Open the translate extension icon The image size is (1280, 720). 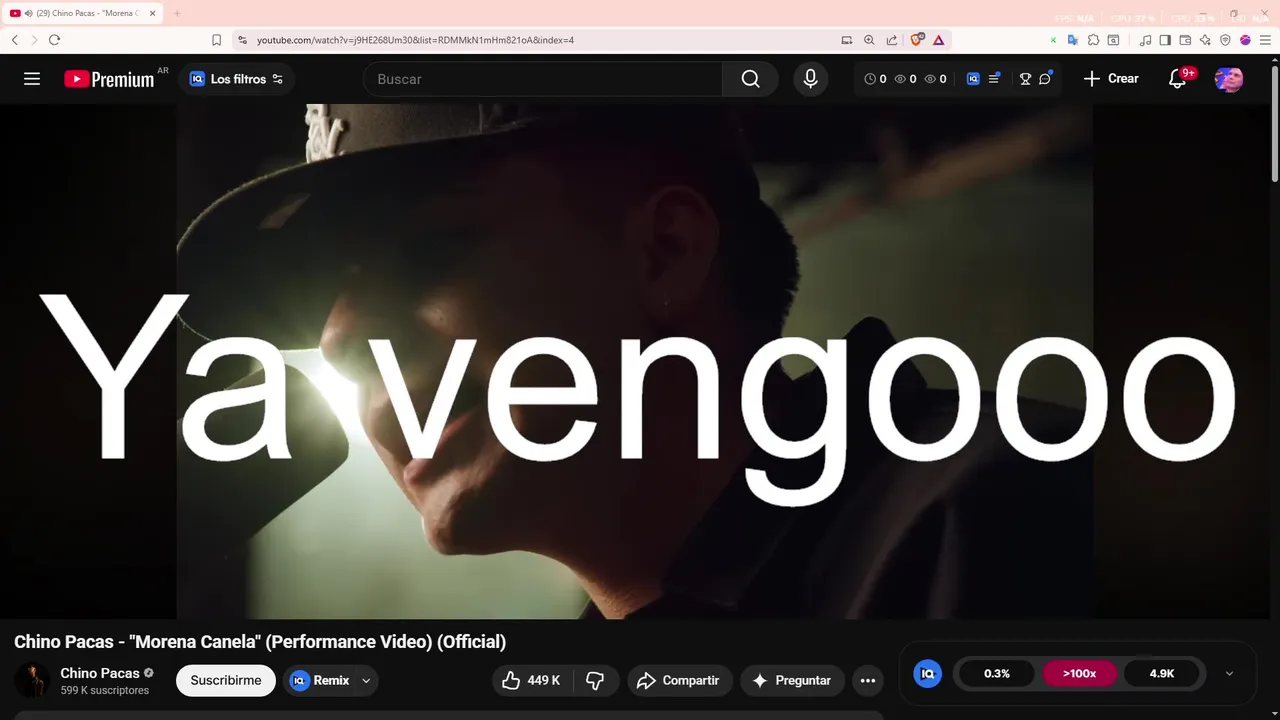pos(1072,40)
